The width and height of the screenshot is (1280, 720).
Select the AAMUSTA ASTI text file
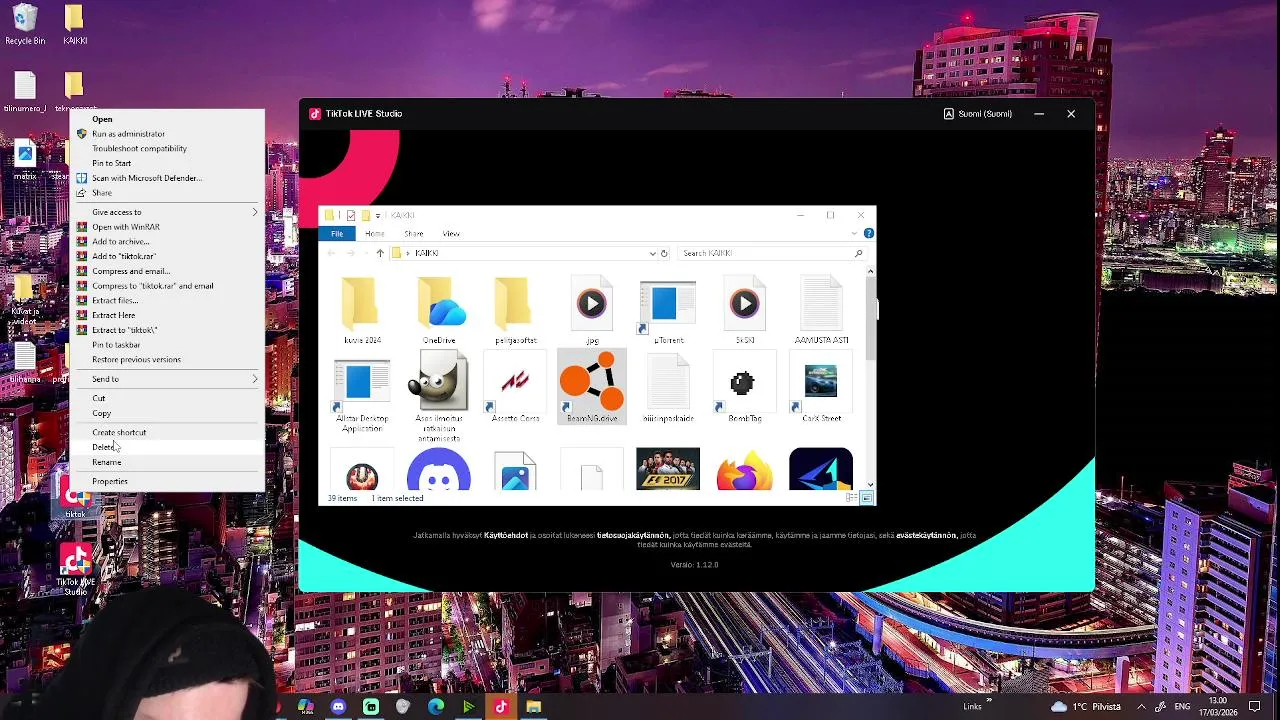pyautogui.click(x=821, y=311)
